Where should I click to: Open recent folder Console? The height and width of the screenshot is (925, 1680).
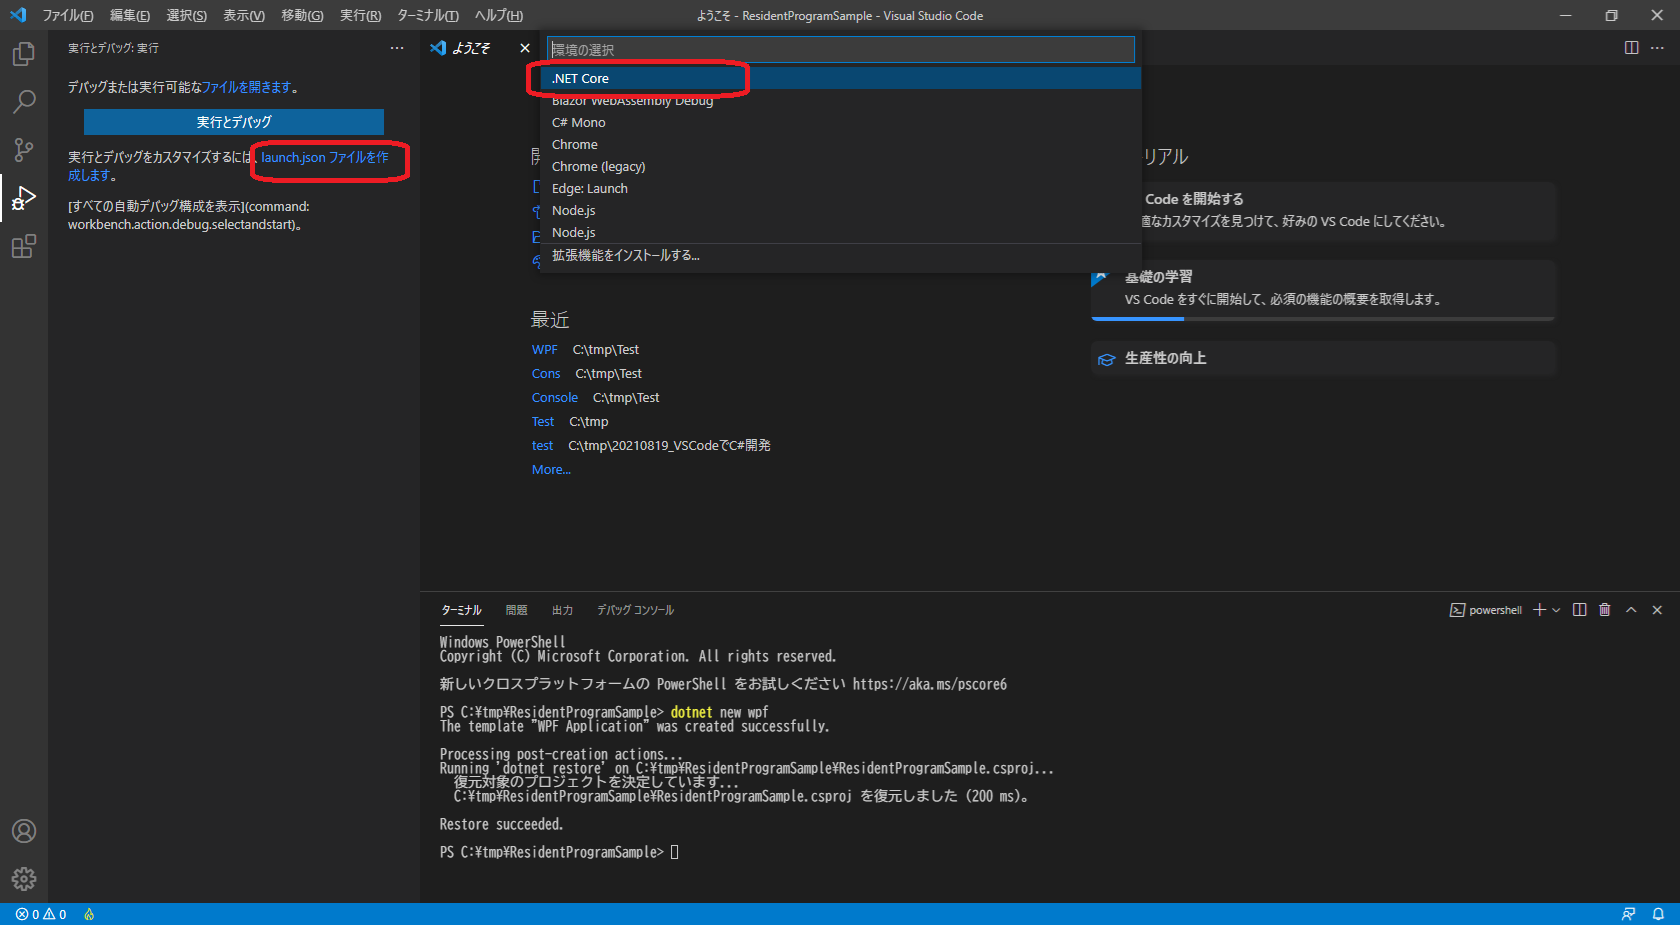tap(555, 398)
